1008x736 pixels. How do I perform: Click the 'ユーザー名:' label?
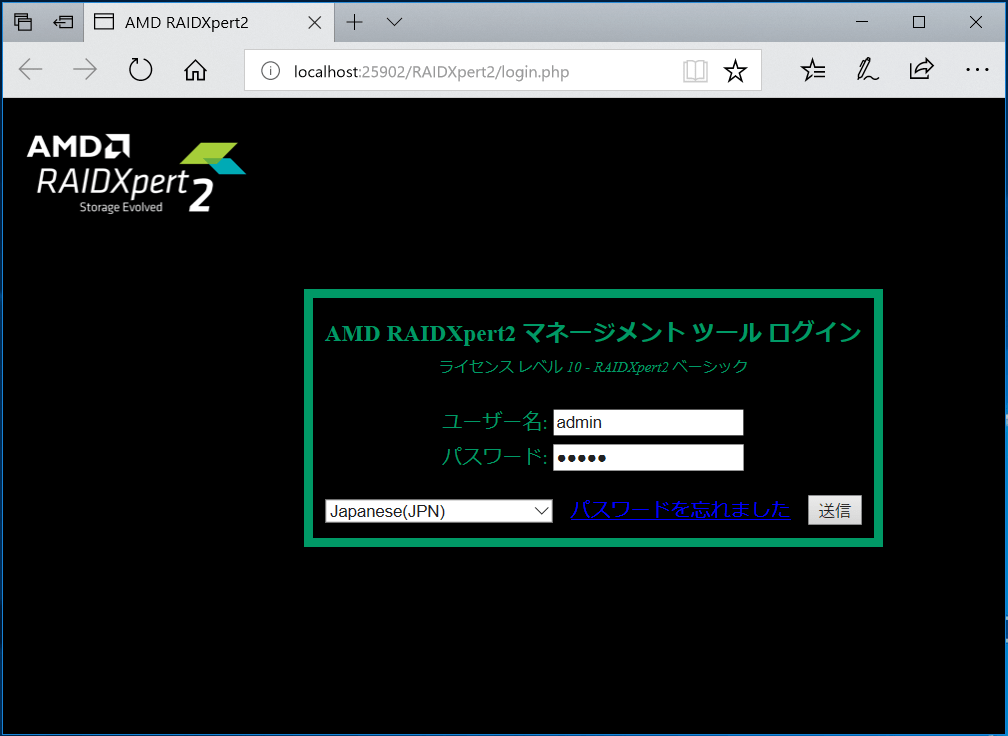click(x=494, y=422)
